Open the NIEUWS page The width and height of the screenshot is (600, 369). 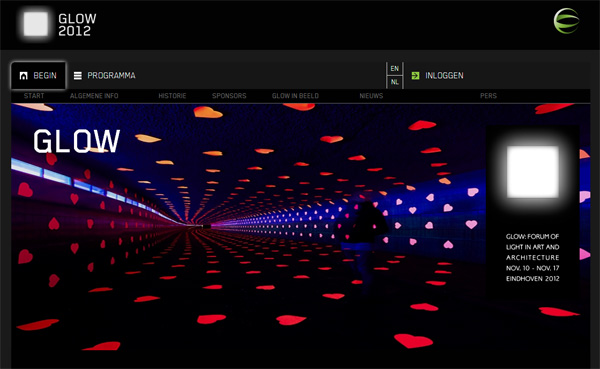tap(371, 96)
